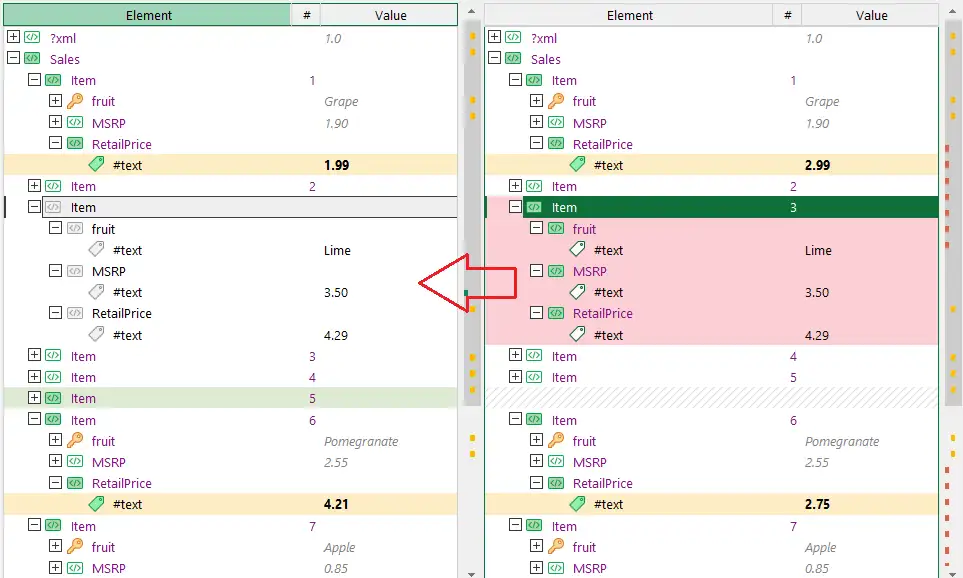Select value 1.99 in left pane
The width and height of the screenshot is (963, 578).
pos(337,165)
